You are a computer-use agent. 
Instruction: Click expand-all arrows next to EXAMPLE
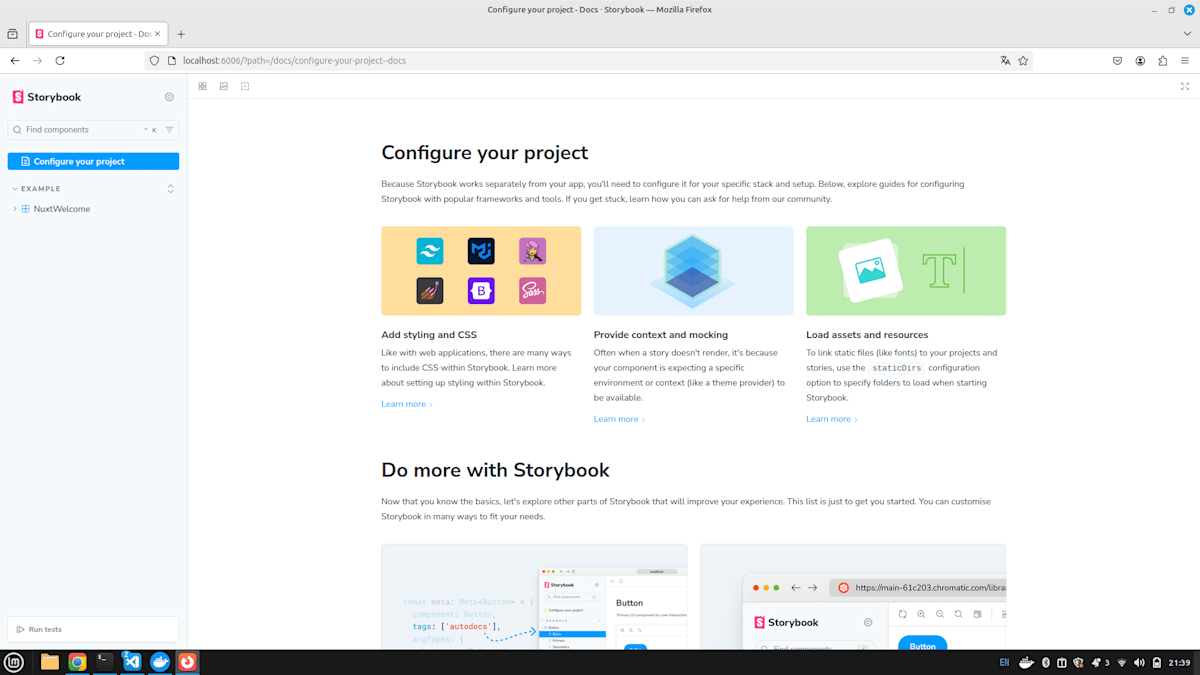tap(170, 189)
